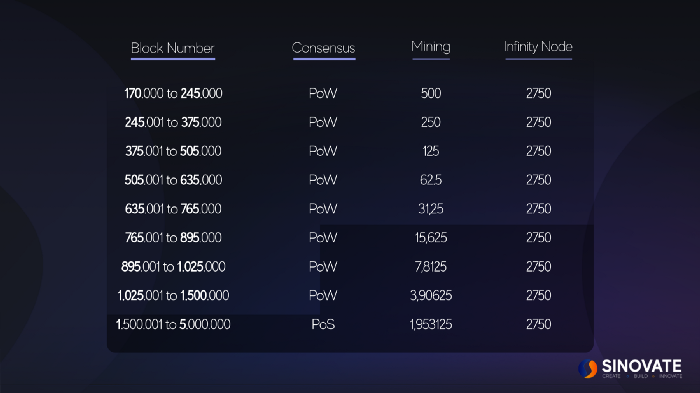Select the Block Number column header
Image resolution: width=700 pixels, height=393 pixels.
[x=173, y=48]
